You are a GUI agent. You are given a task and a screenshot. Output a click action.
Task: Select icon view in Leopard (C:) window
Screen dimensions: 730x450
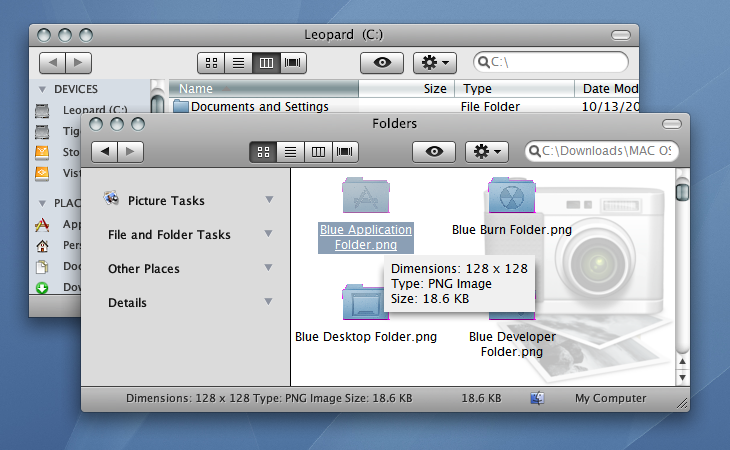coord(211,63)
